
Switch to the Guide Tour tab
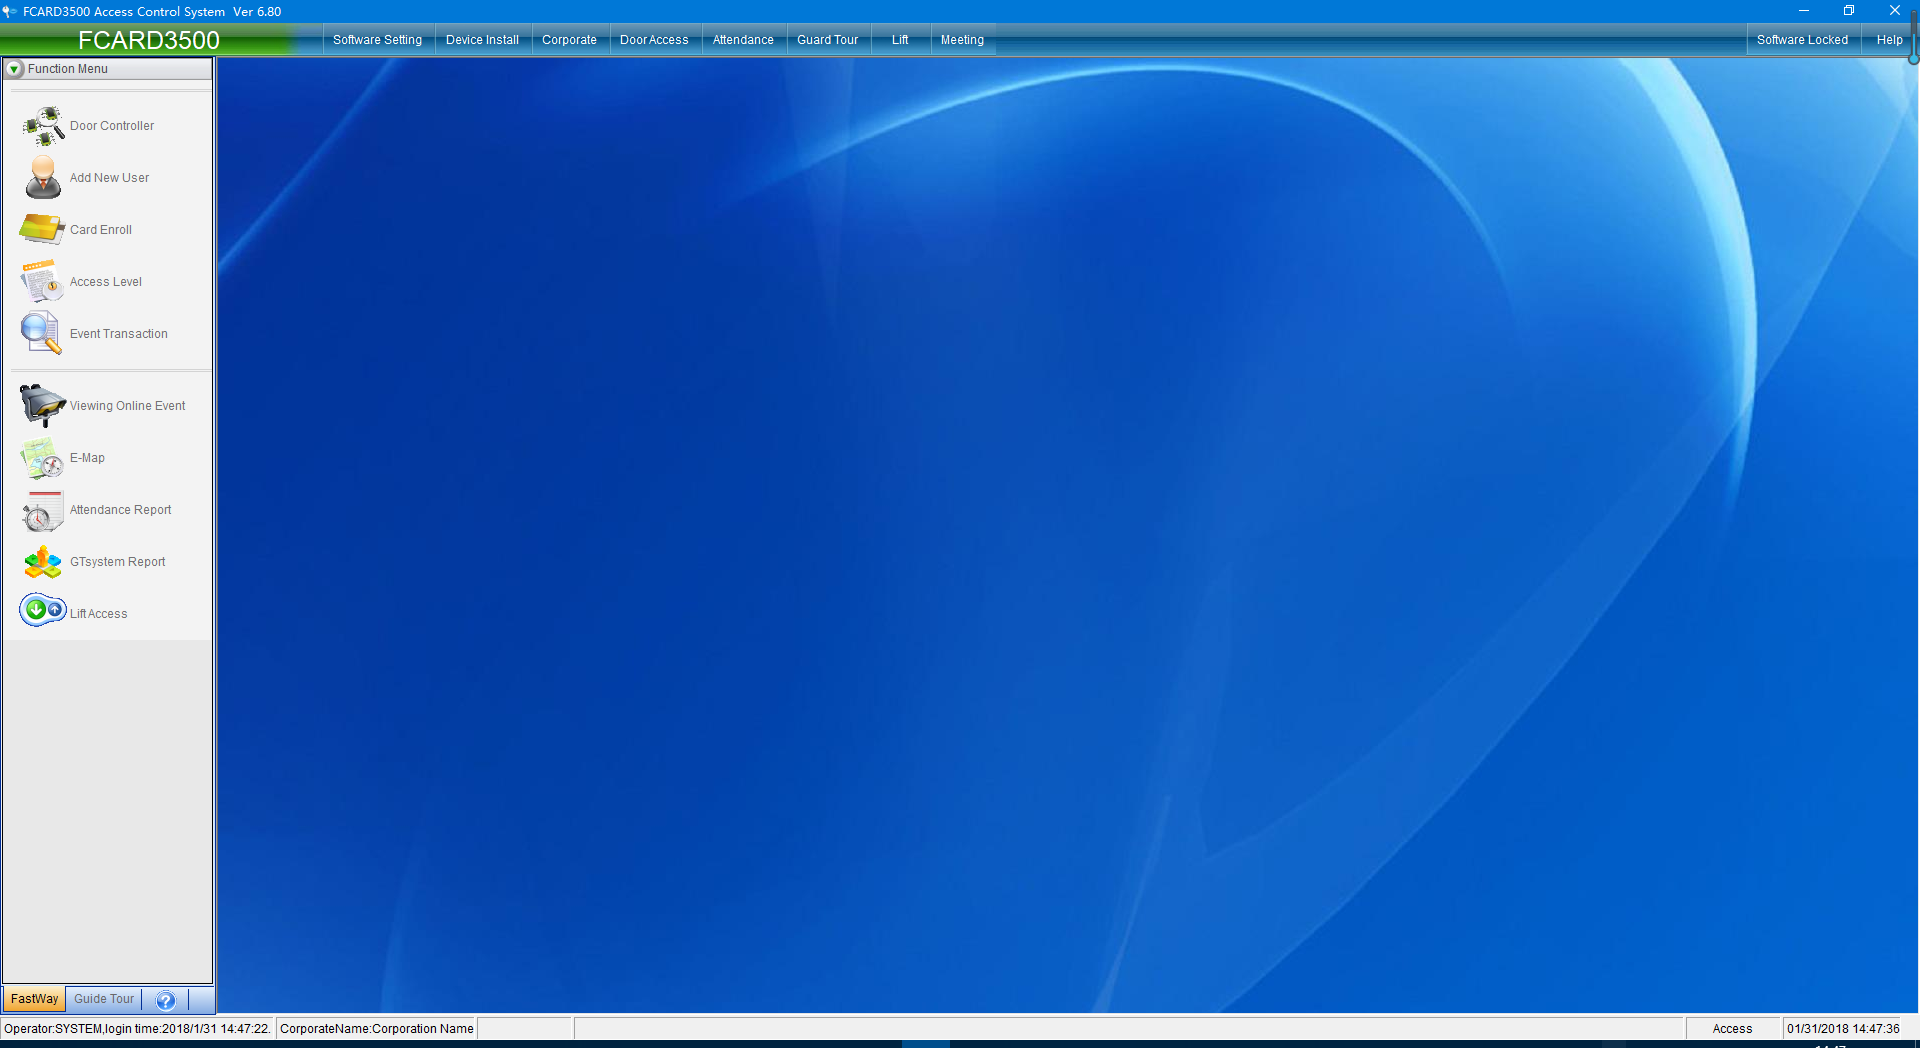[x=104, y=999]
